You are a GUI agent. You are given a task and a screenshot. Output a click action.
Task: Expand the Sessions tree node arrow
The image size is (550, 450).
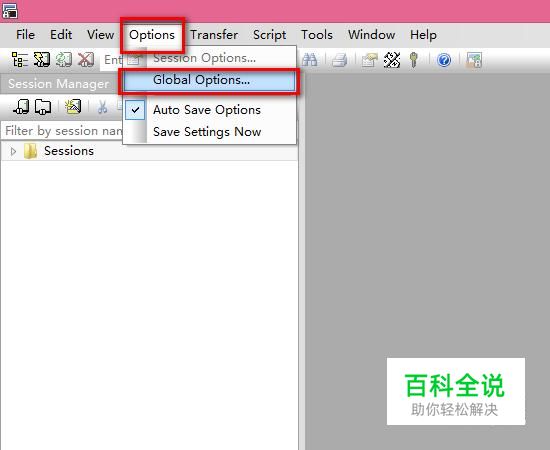coord(13,152)
